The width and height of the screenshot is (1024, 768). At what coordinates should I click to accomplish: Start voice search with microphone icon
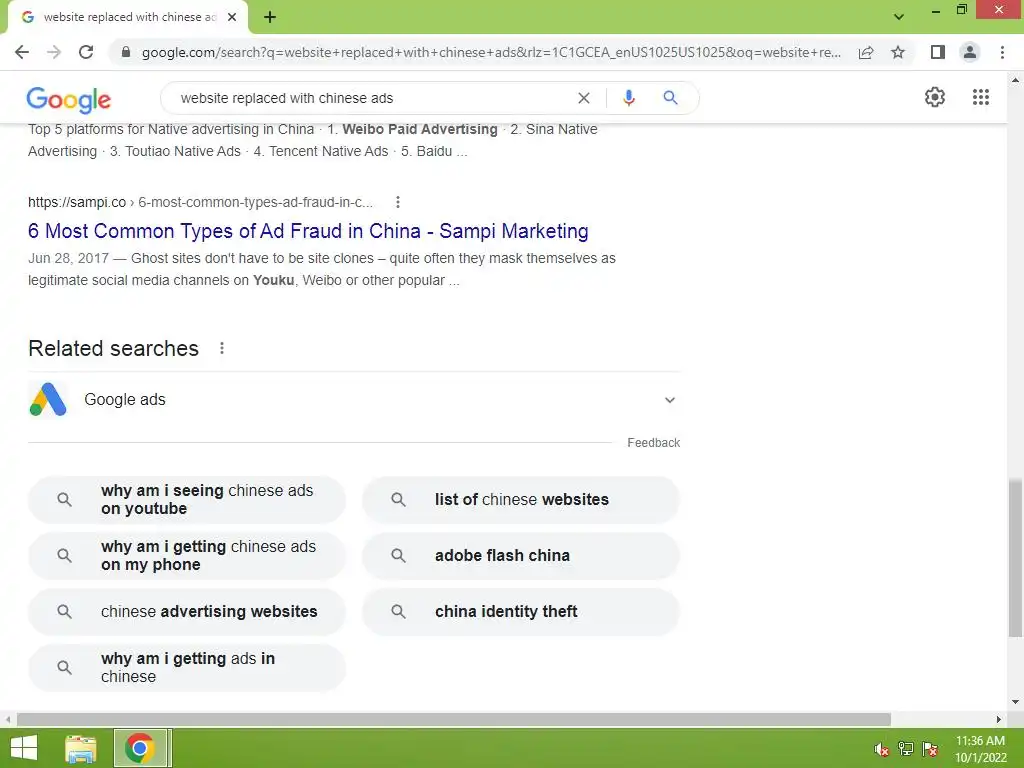pyautogui.click(x=629, y=98)
